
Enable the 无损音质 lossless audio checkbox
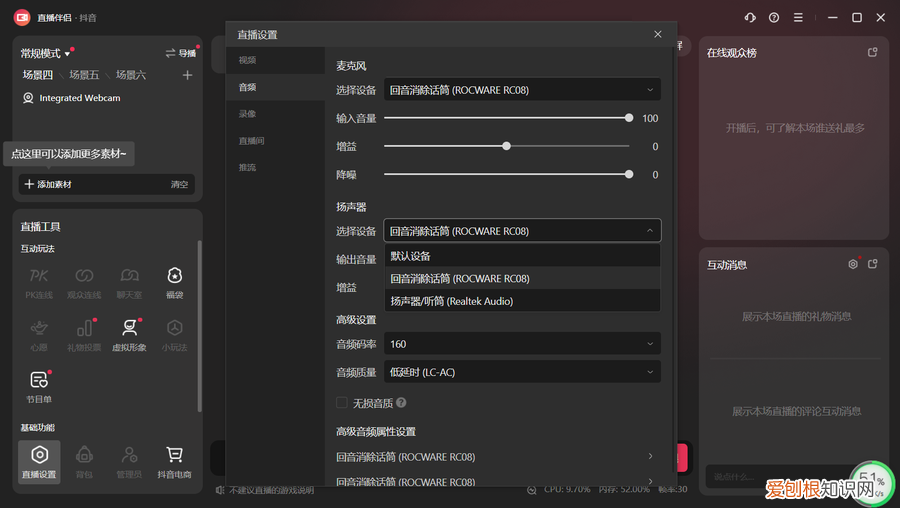(342, 403)
